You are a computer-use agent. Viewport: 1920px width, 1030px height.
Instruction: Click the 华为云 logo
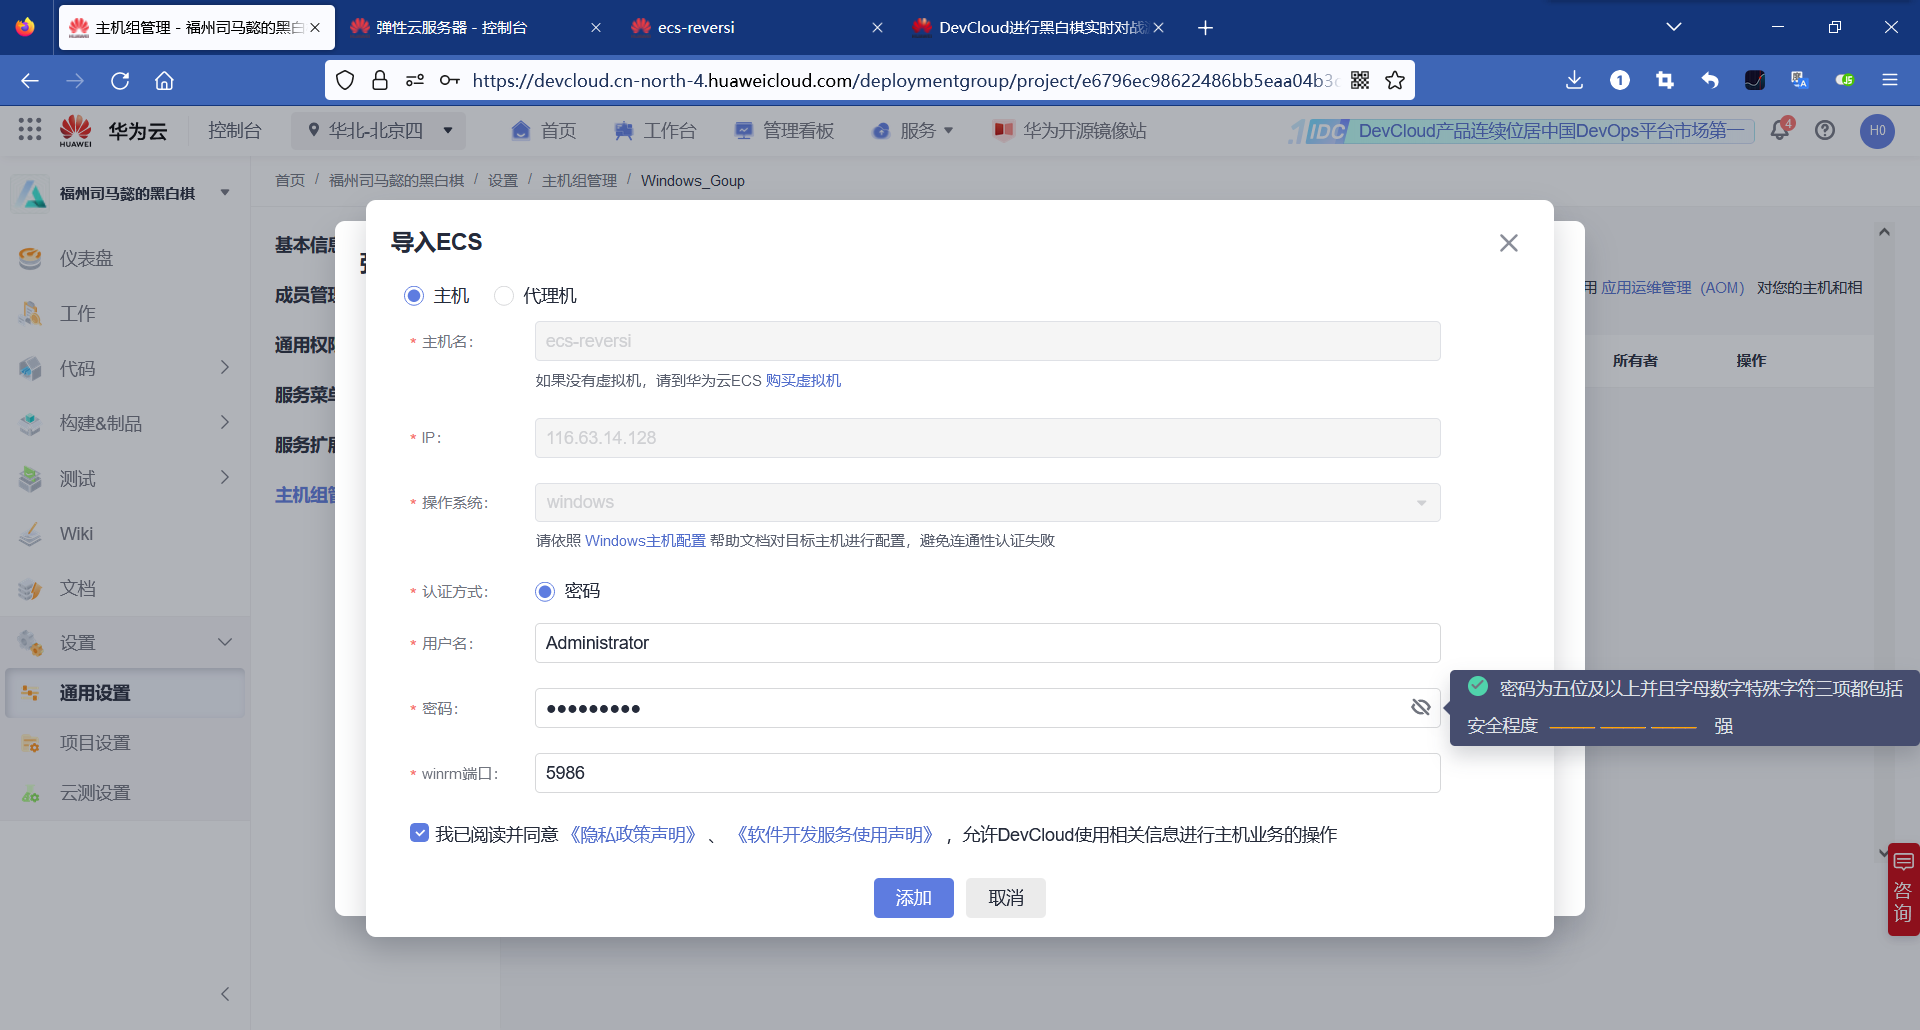(113, 131)
